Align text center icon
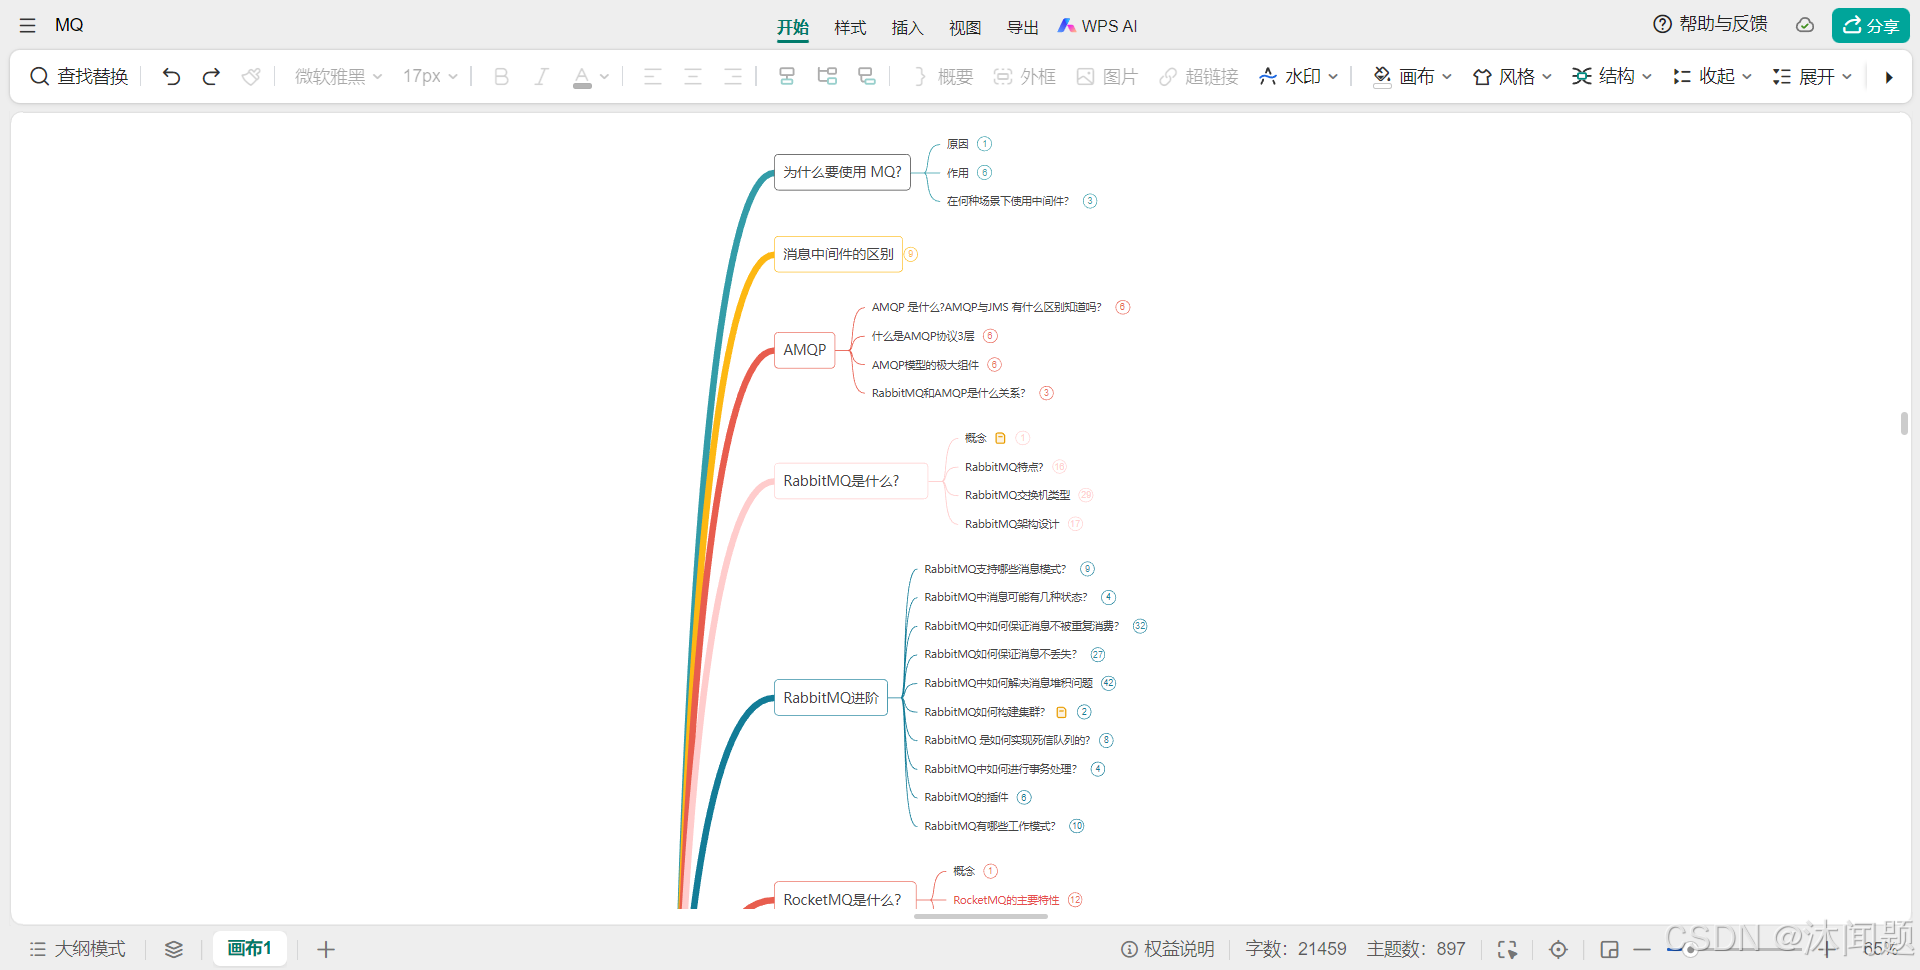The height and width of the screenshot is (970, 1920). coord(693,77)
